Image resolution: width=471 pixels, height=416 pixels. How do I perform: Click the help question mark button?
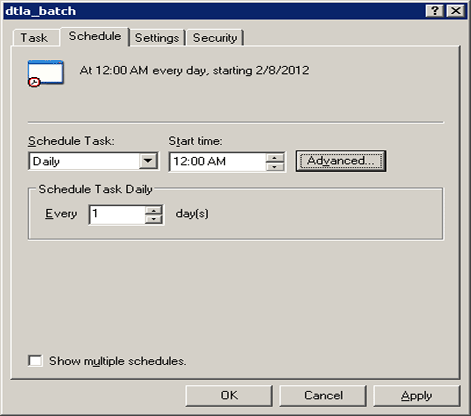pyautogui.click(x=435, y=11)
